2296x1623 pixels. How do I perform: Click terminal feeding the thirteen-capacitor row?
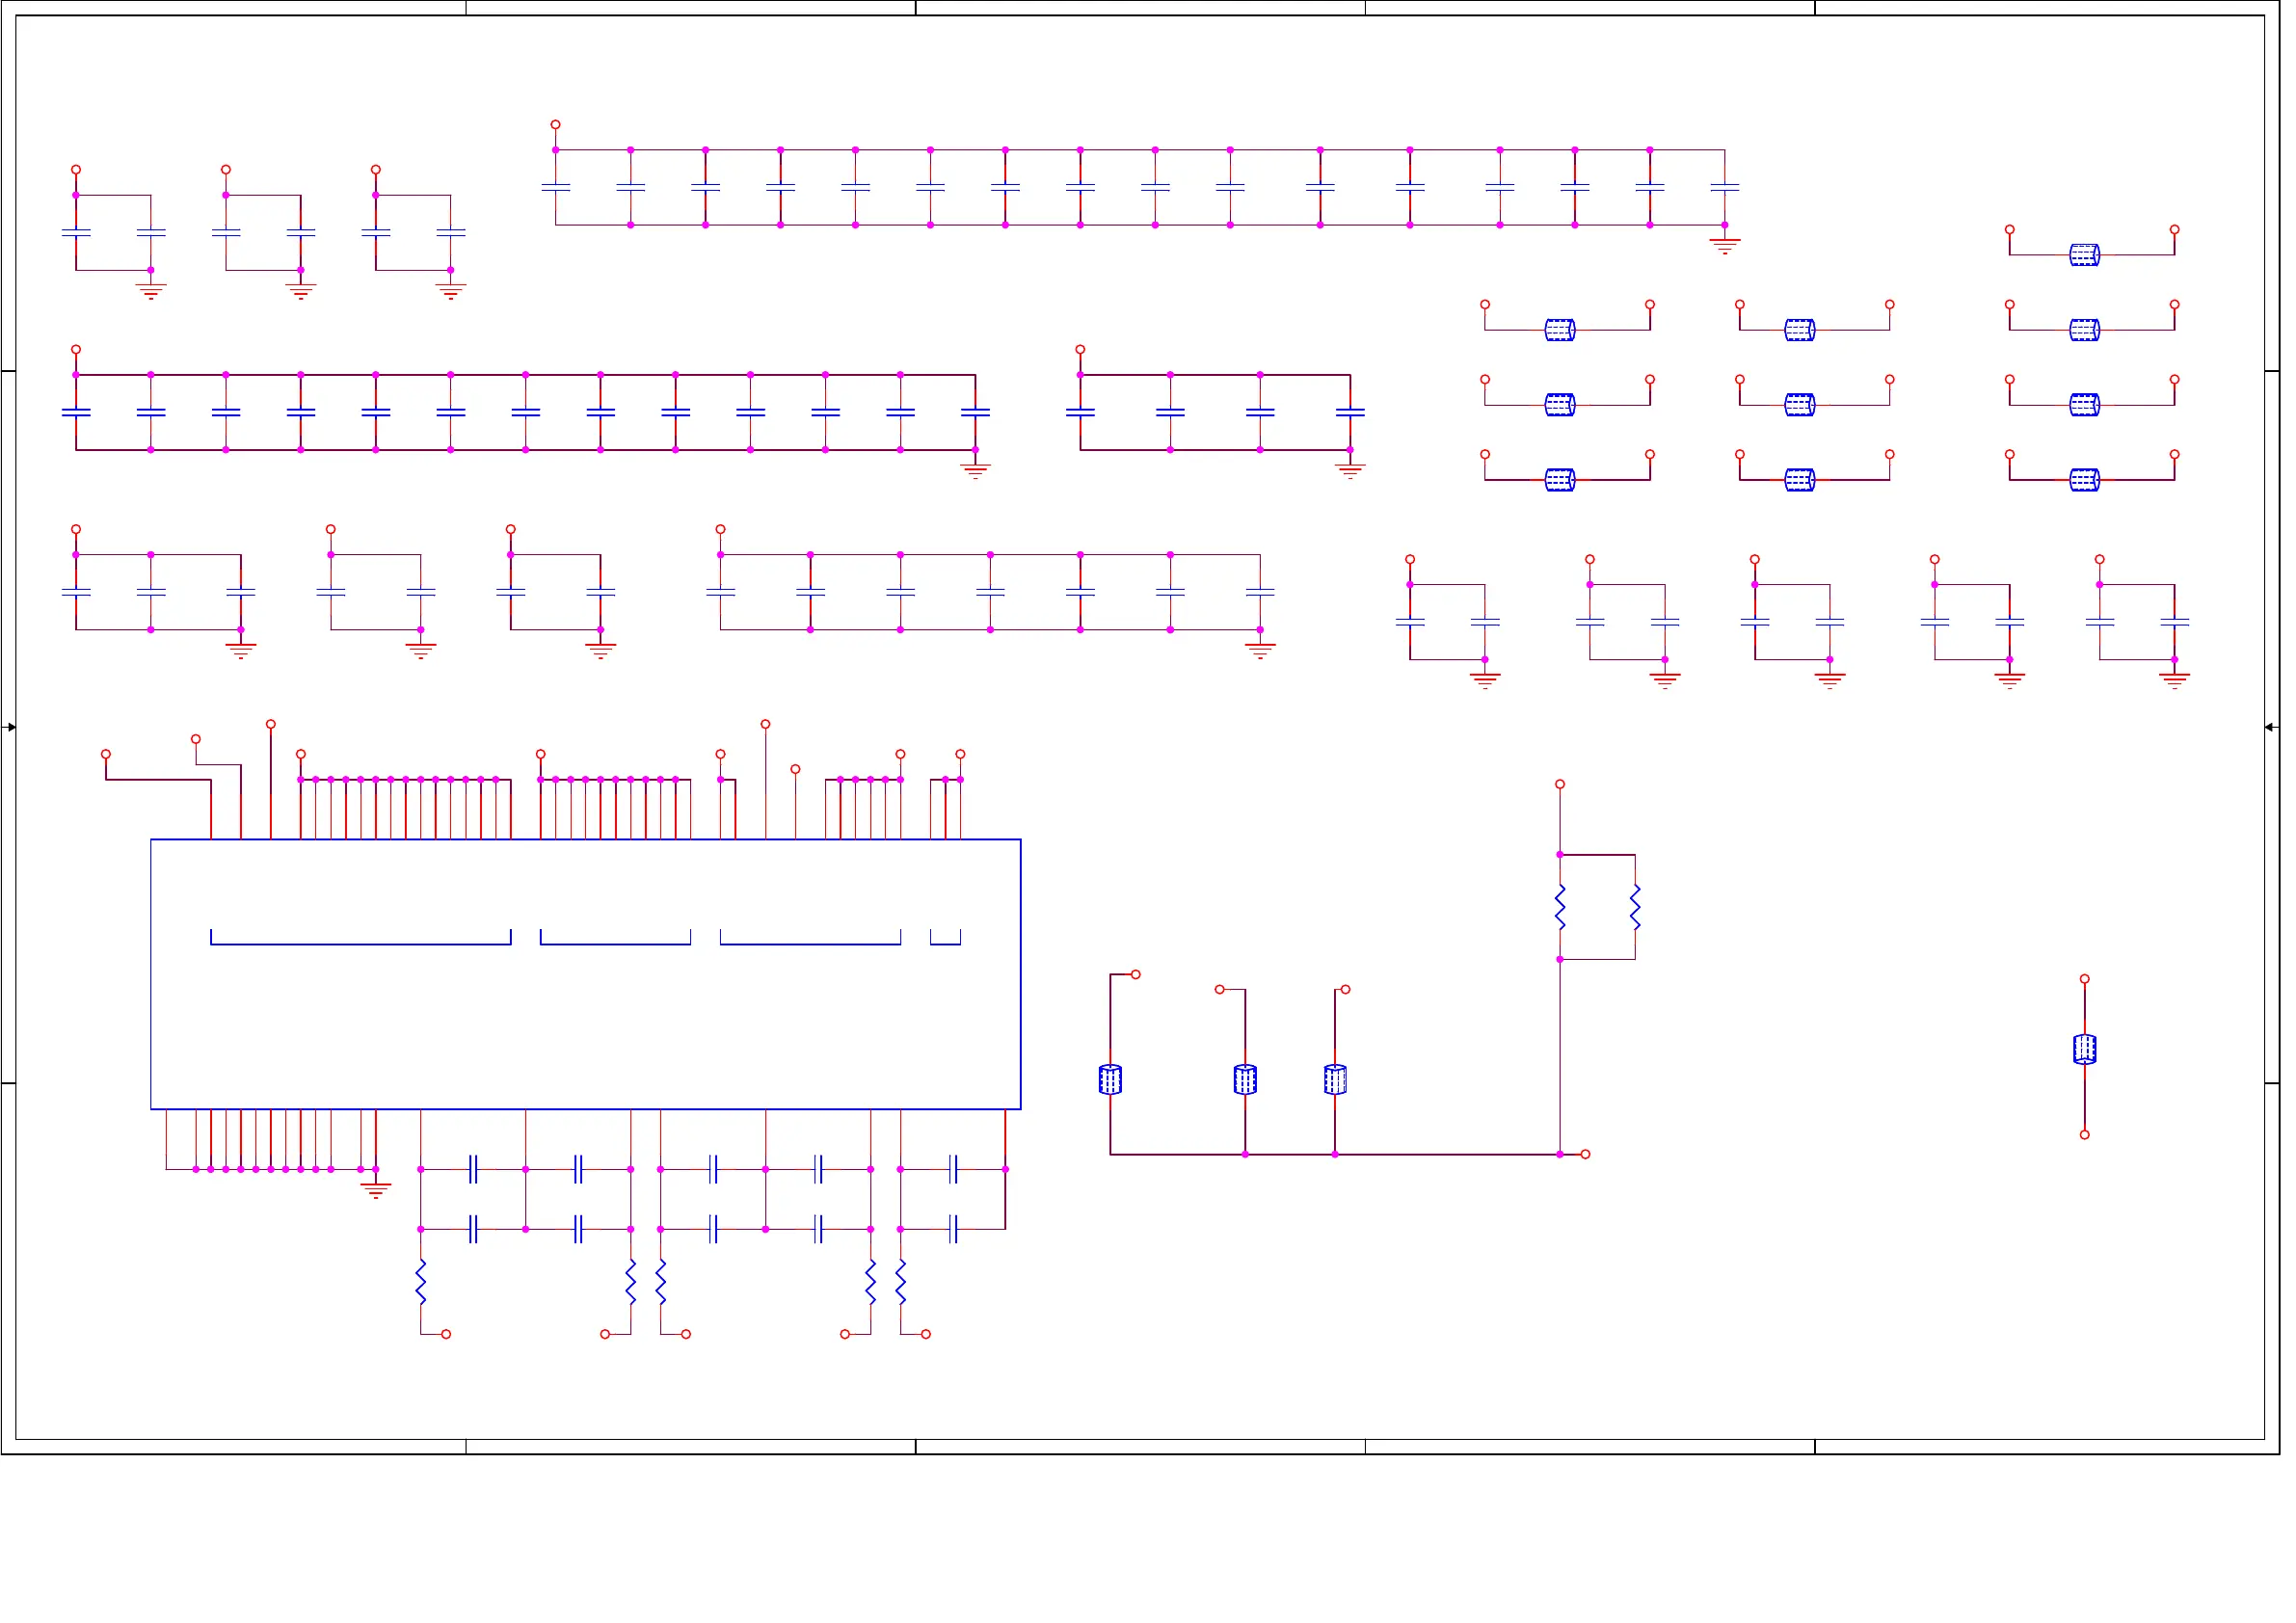click(75, 349)
